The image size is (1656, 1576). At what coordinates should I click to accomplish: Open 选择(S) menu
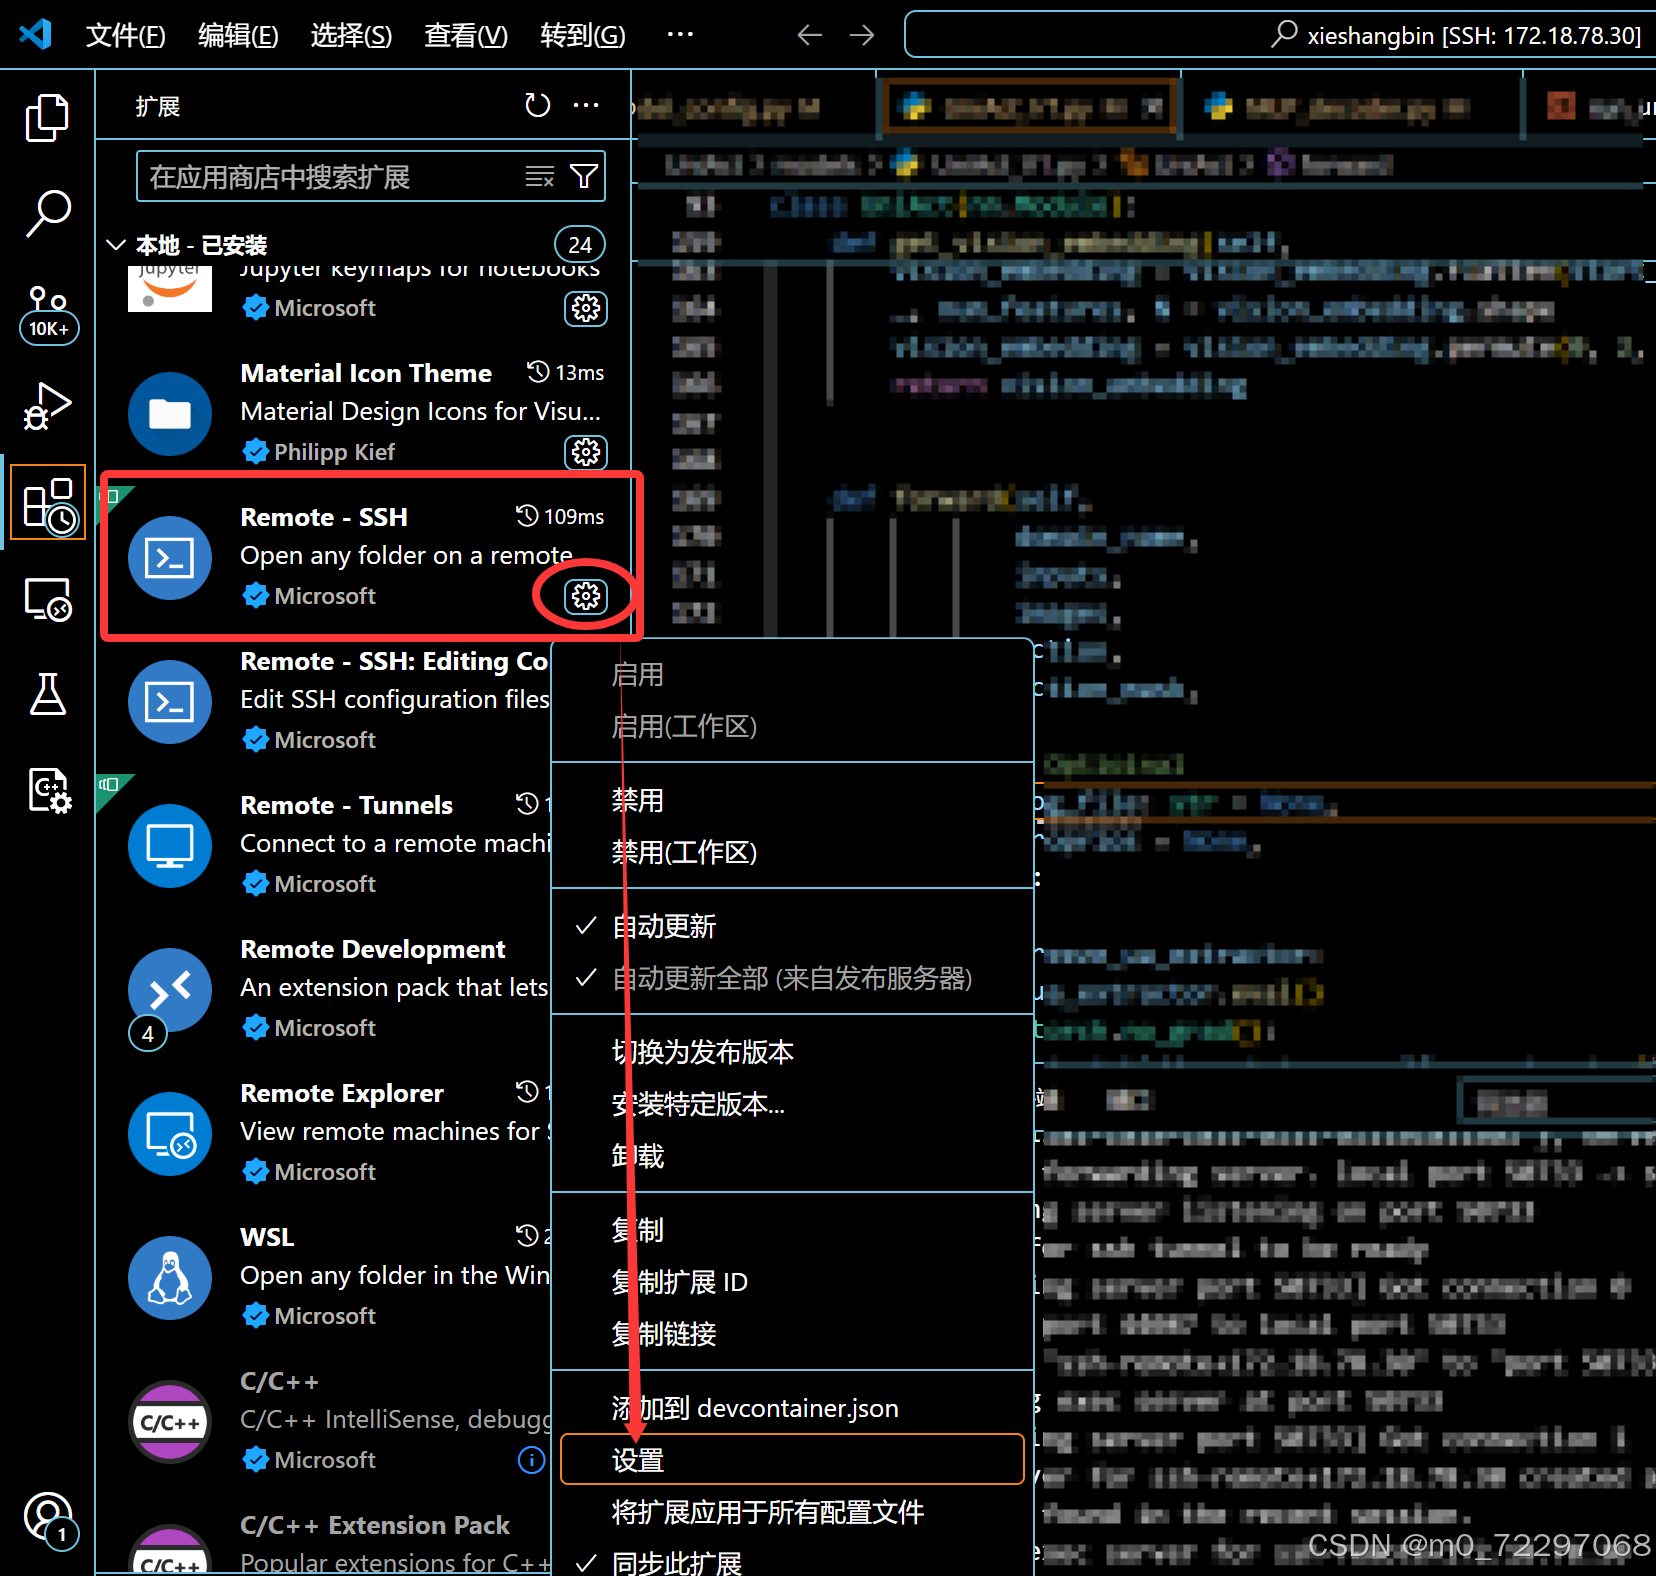(351, 35)
